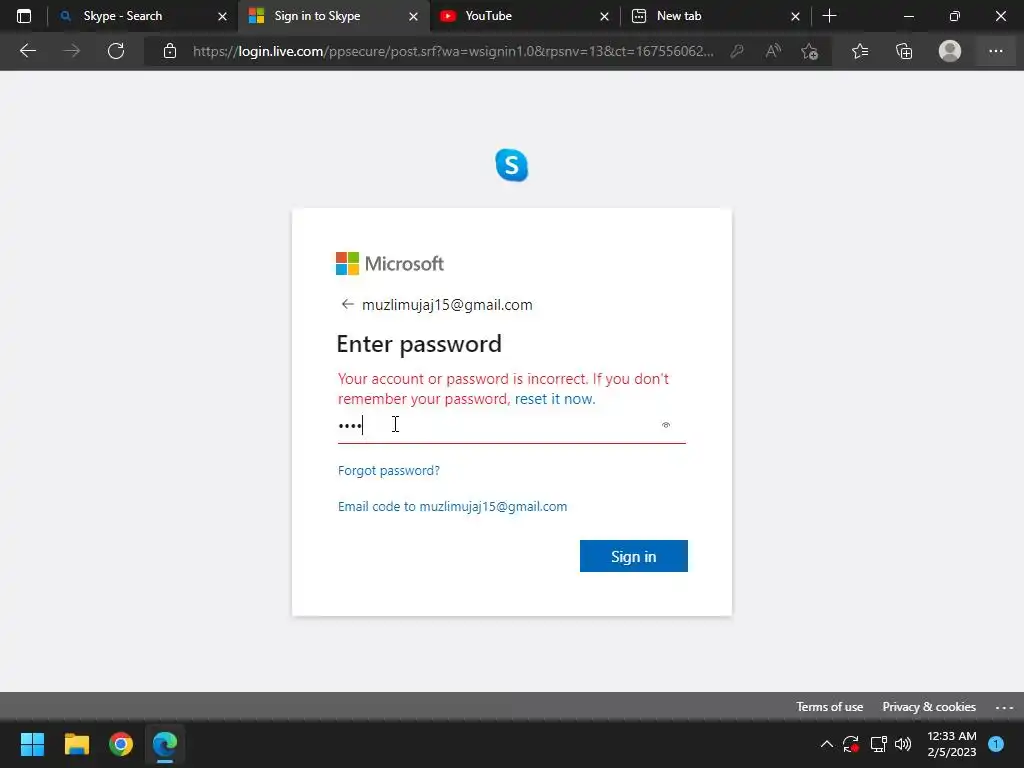View site information via lock icon
This screenshot has width=1024, height=768.
pyautogui.click(x=170, y=51)
